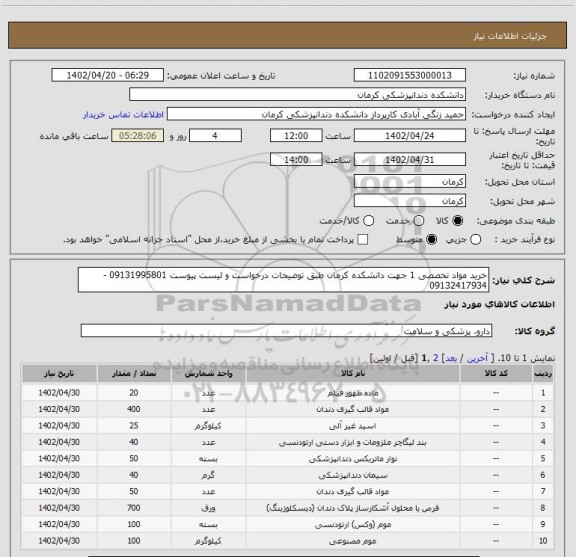
Task: Select item name in row 2
Action: pos(353,409)
